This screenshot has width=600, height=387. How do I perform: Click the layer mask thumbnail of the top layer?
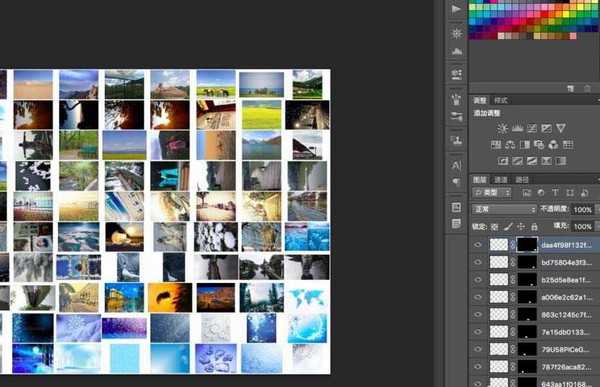pyautogui.click(x=527, y=245)
